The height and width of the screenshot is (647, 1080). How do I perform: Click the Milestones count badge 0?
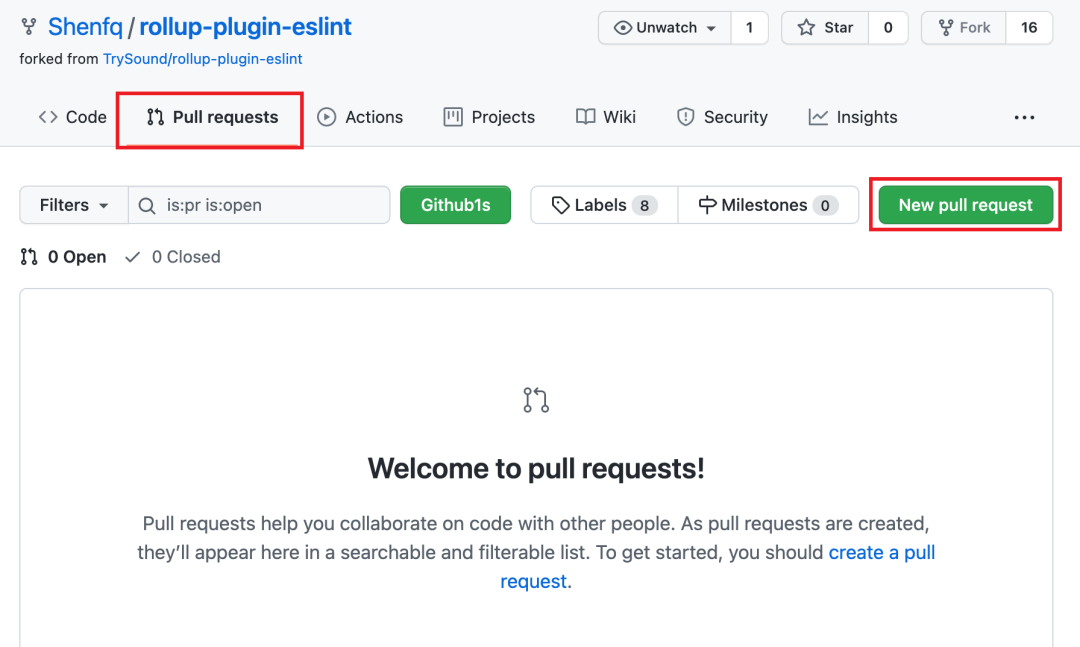click(x=825, y=205)
